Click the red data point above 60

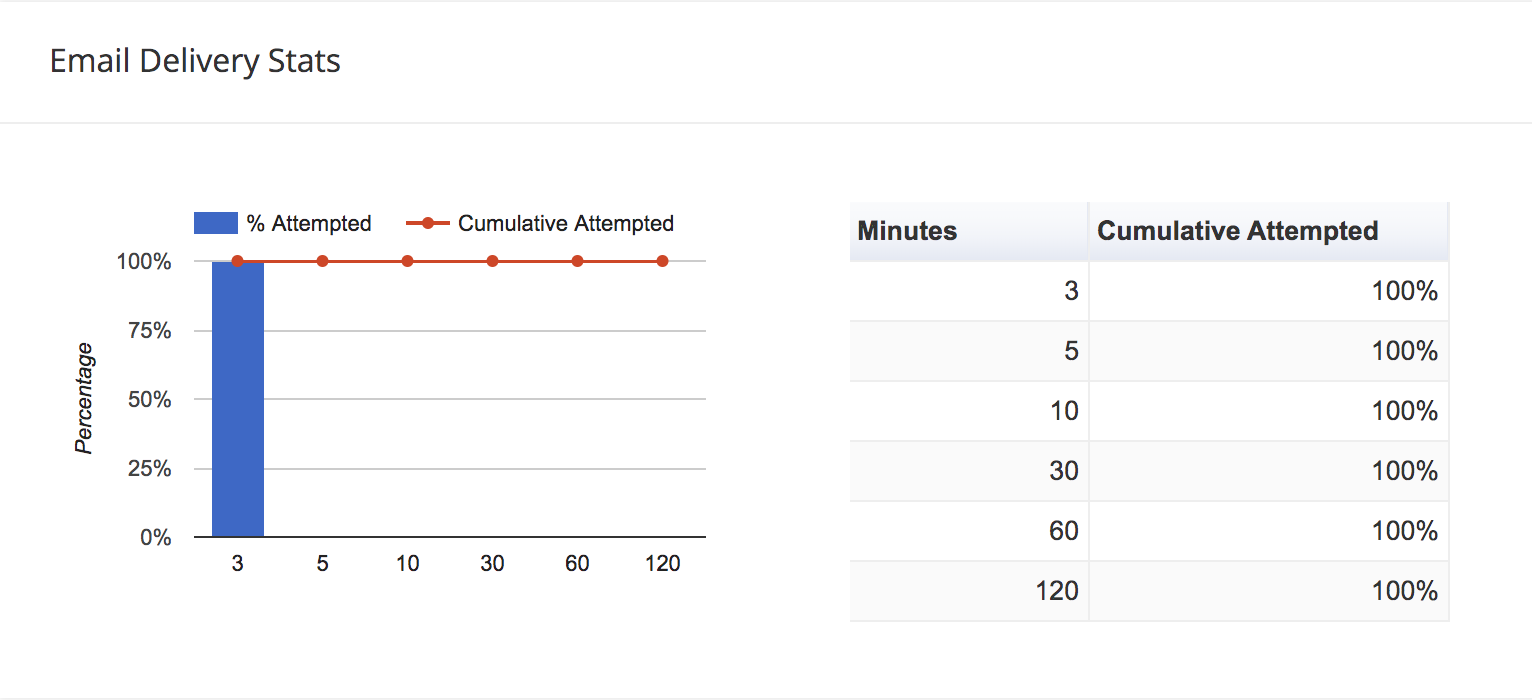[577, 261]
